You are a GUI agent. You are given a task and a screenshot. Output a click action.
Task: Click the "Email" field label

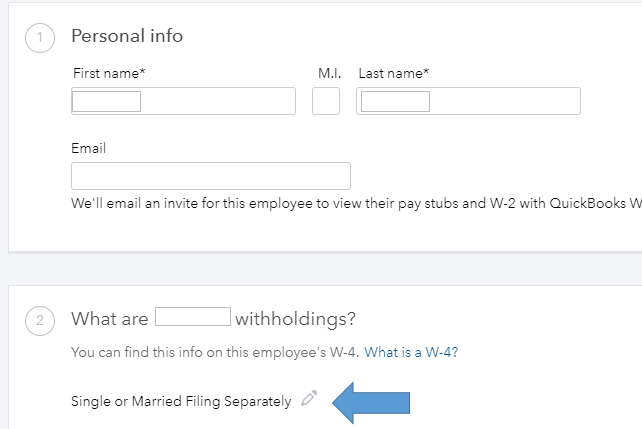click(89, 148)
